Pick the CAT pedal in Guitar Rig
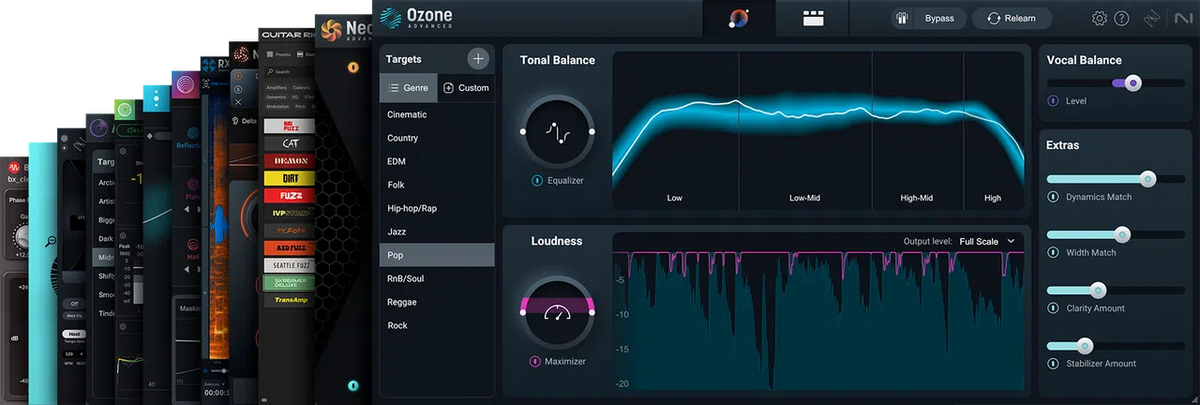This screenshot has height=405, width=1200. pos(289,144)
